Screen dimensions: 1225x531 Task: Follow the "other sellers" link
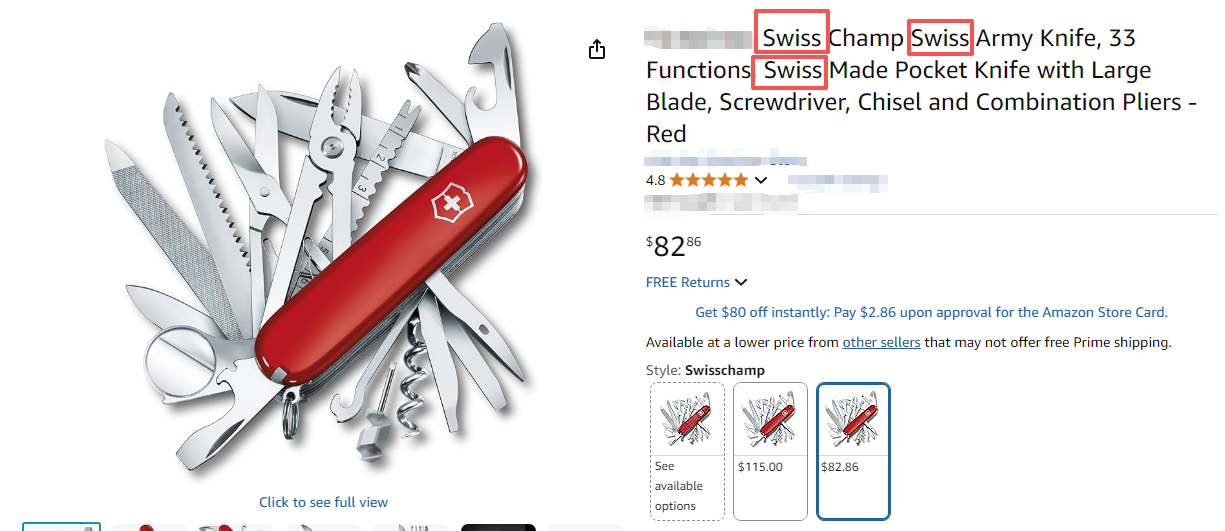[881, 342]
